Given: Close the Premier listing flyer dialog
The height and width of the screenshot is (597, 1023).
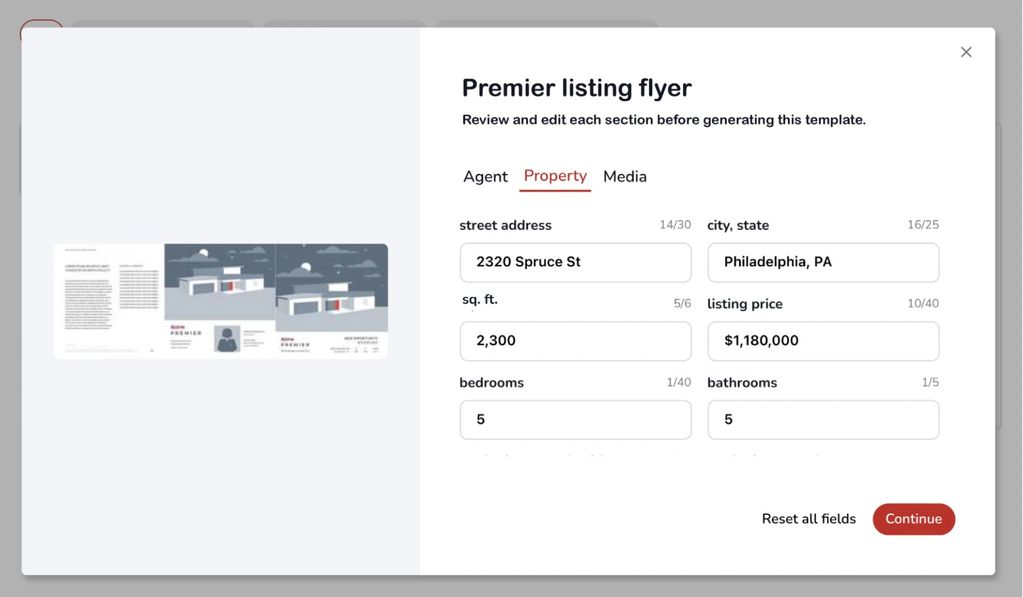Looking at the screenshot, I should pyautogui.click(x=966, y=52).
